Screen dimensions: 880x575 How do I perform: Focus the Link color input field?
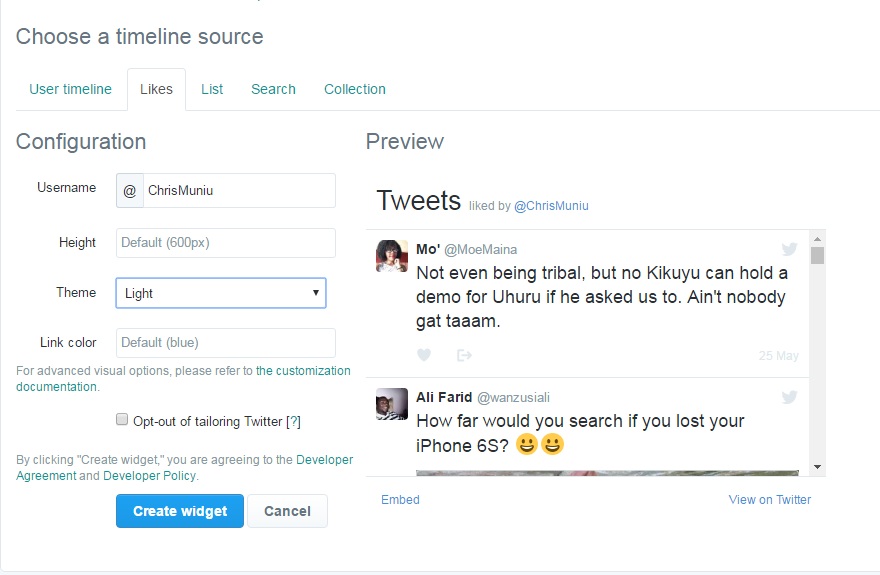click(226, 342)
